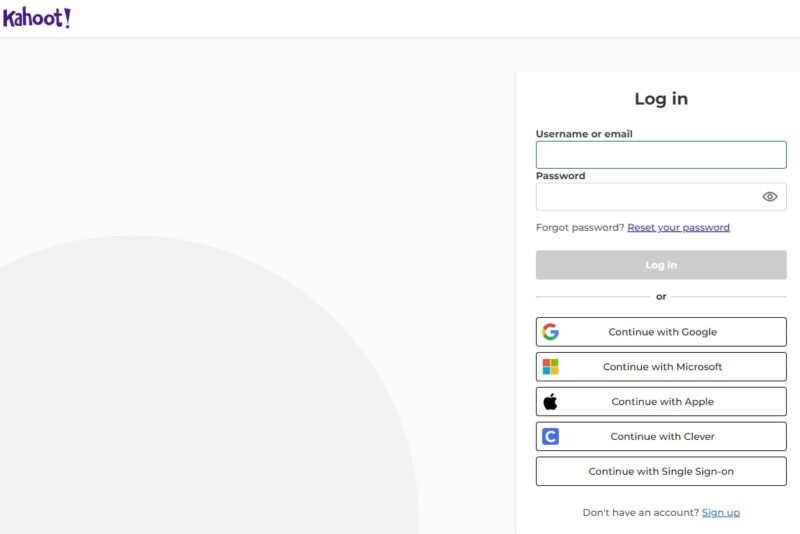Sign in via Continue with Apple
800x534 pixels.
(662, 402)
